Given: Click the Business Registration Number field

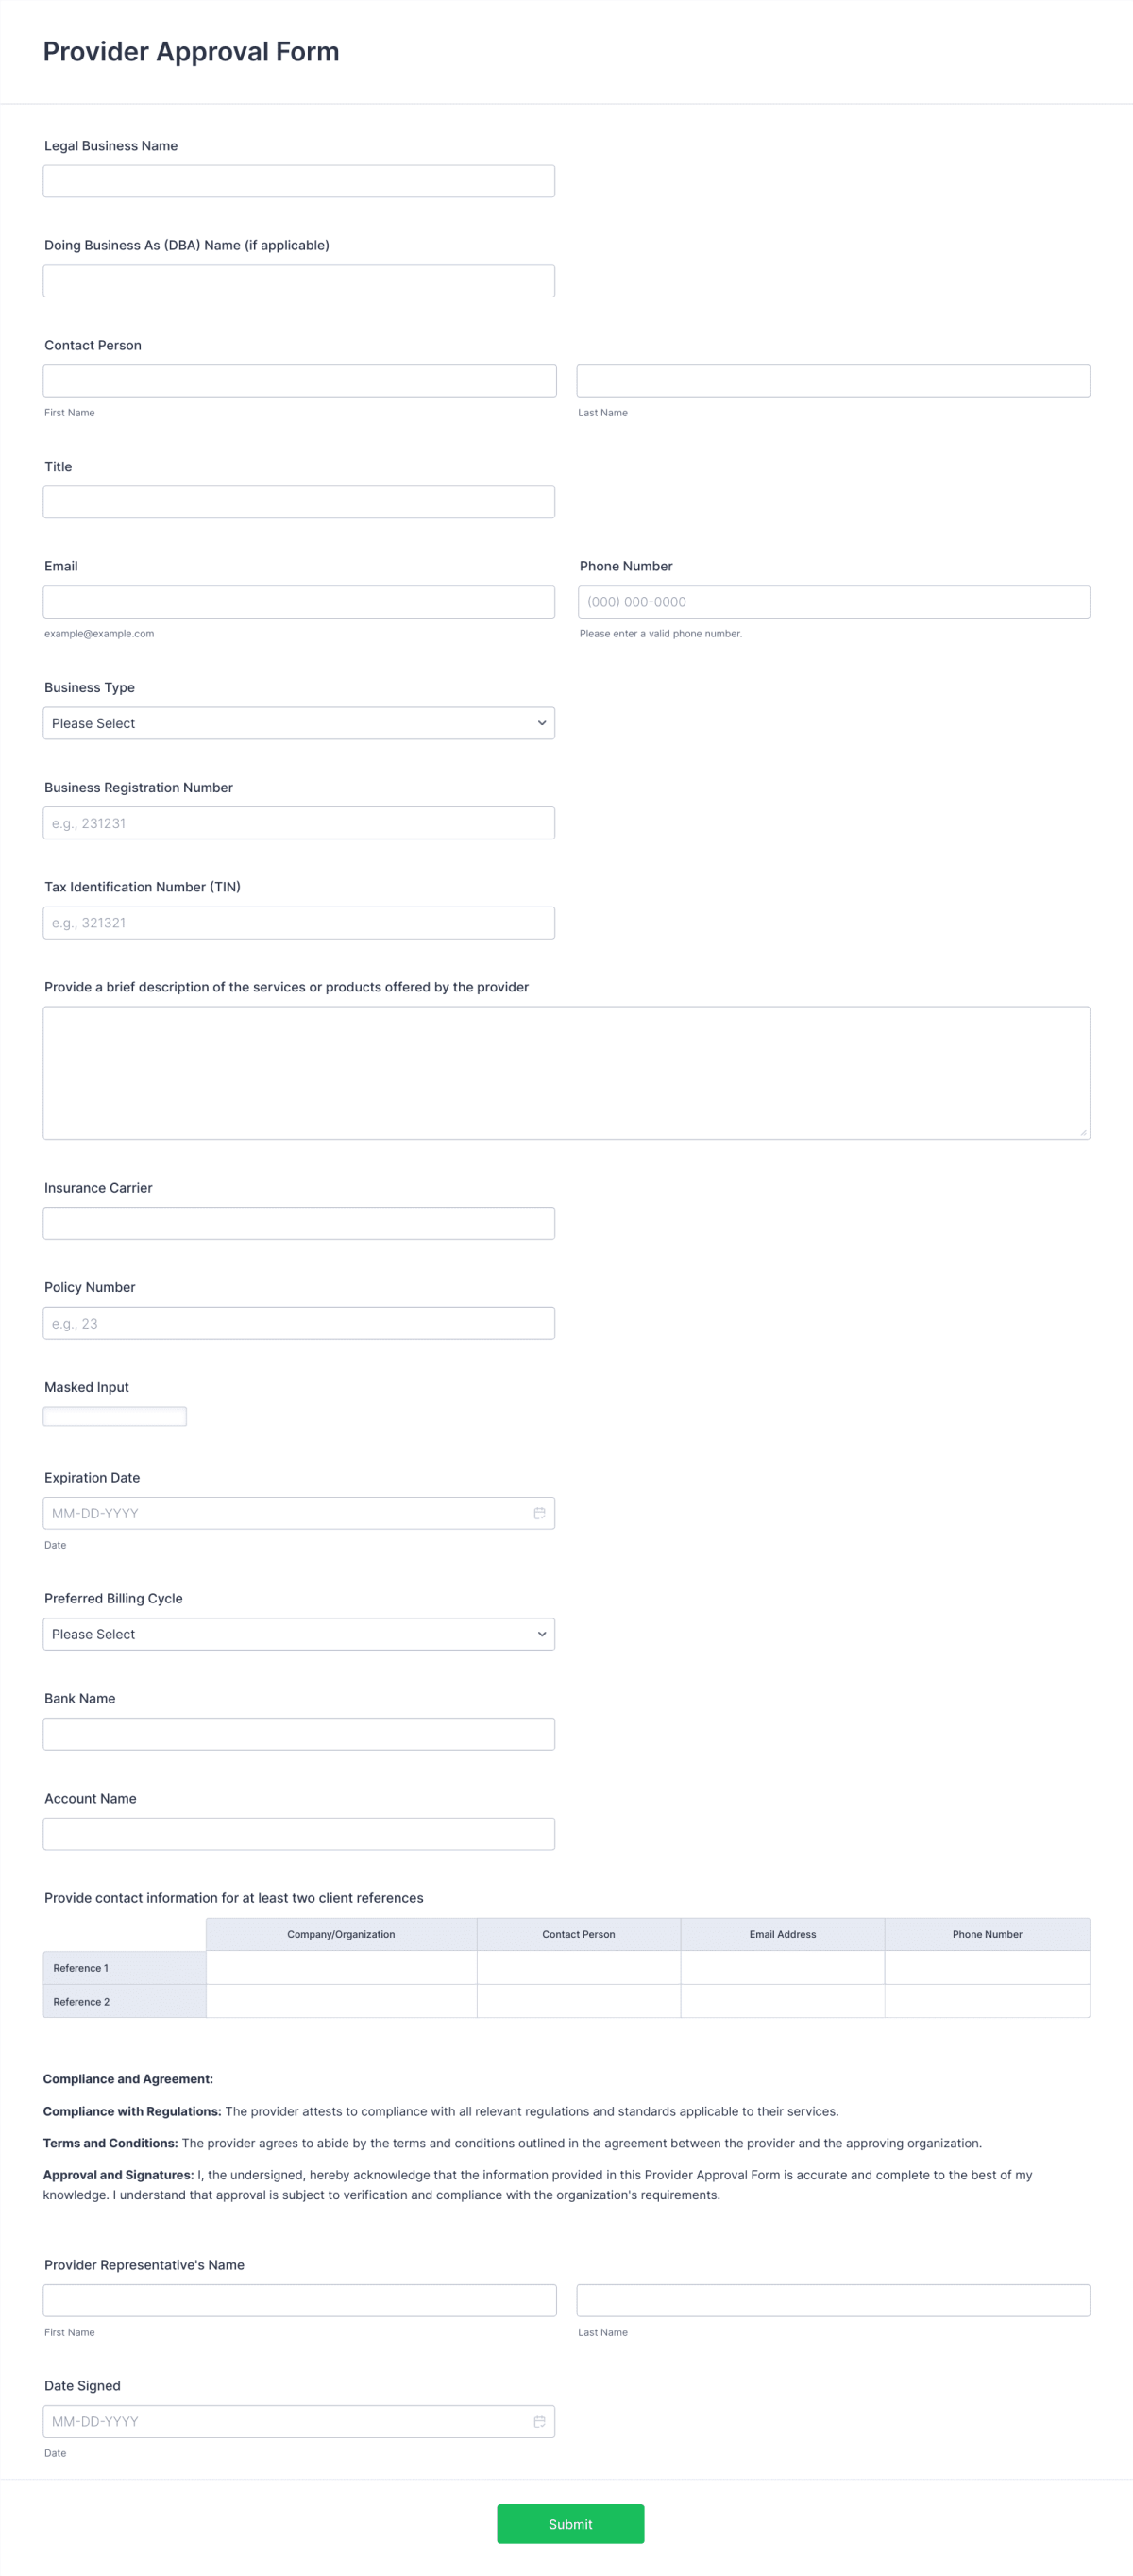Looking at the screenshot, I should click(x=299, y=822).
